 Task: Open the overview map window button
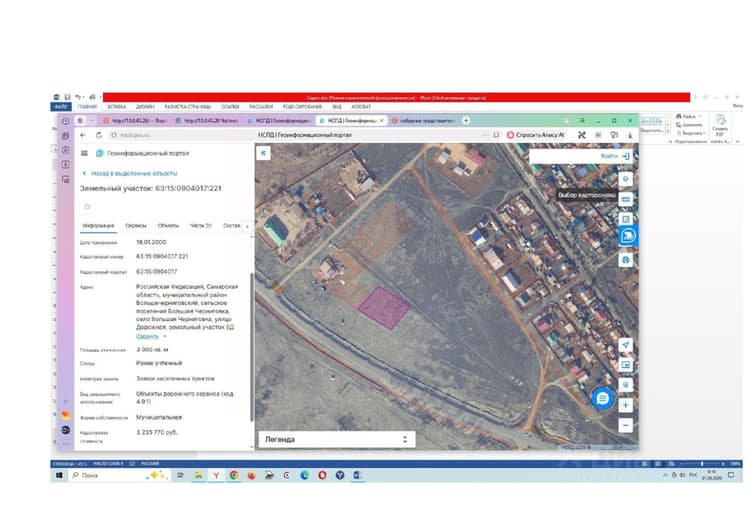[x=626, y=365]
